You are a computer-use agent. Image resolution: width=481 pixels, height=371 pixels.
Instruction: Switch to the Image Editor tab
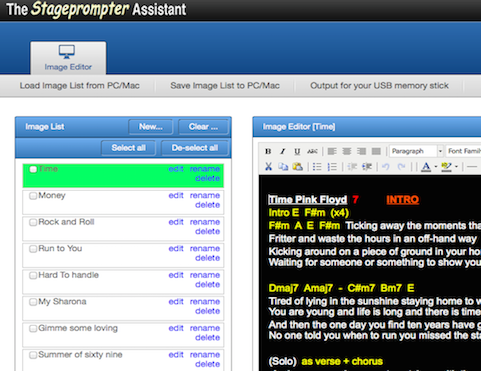point(68,58)
